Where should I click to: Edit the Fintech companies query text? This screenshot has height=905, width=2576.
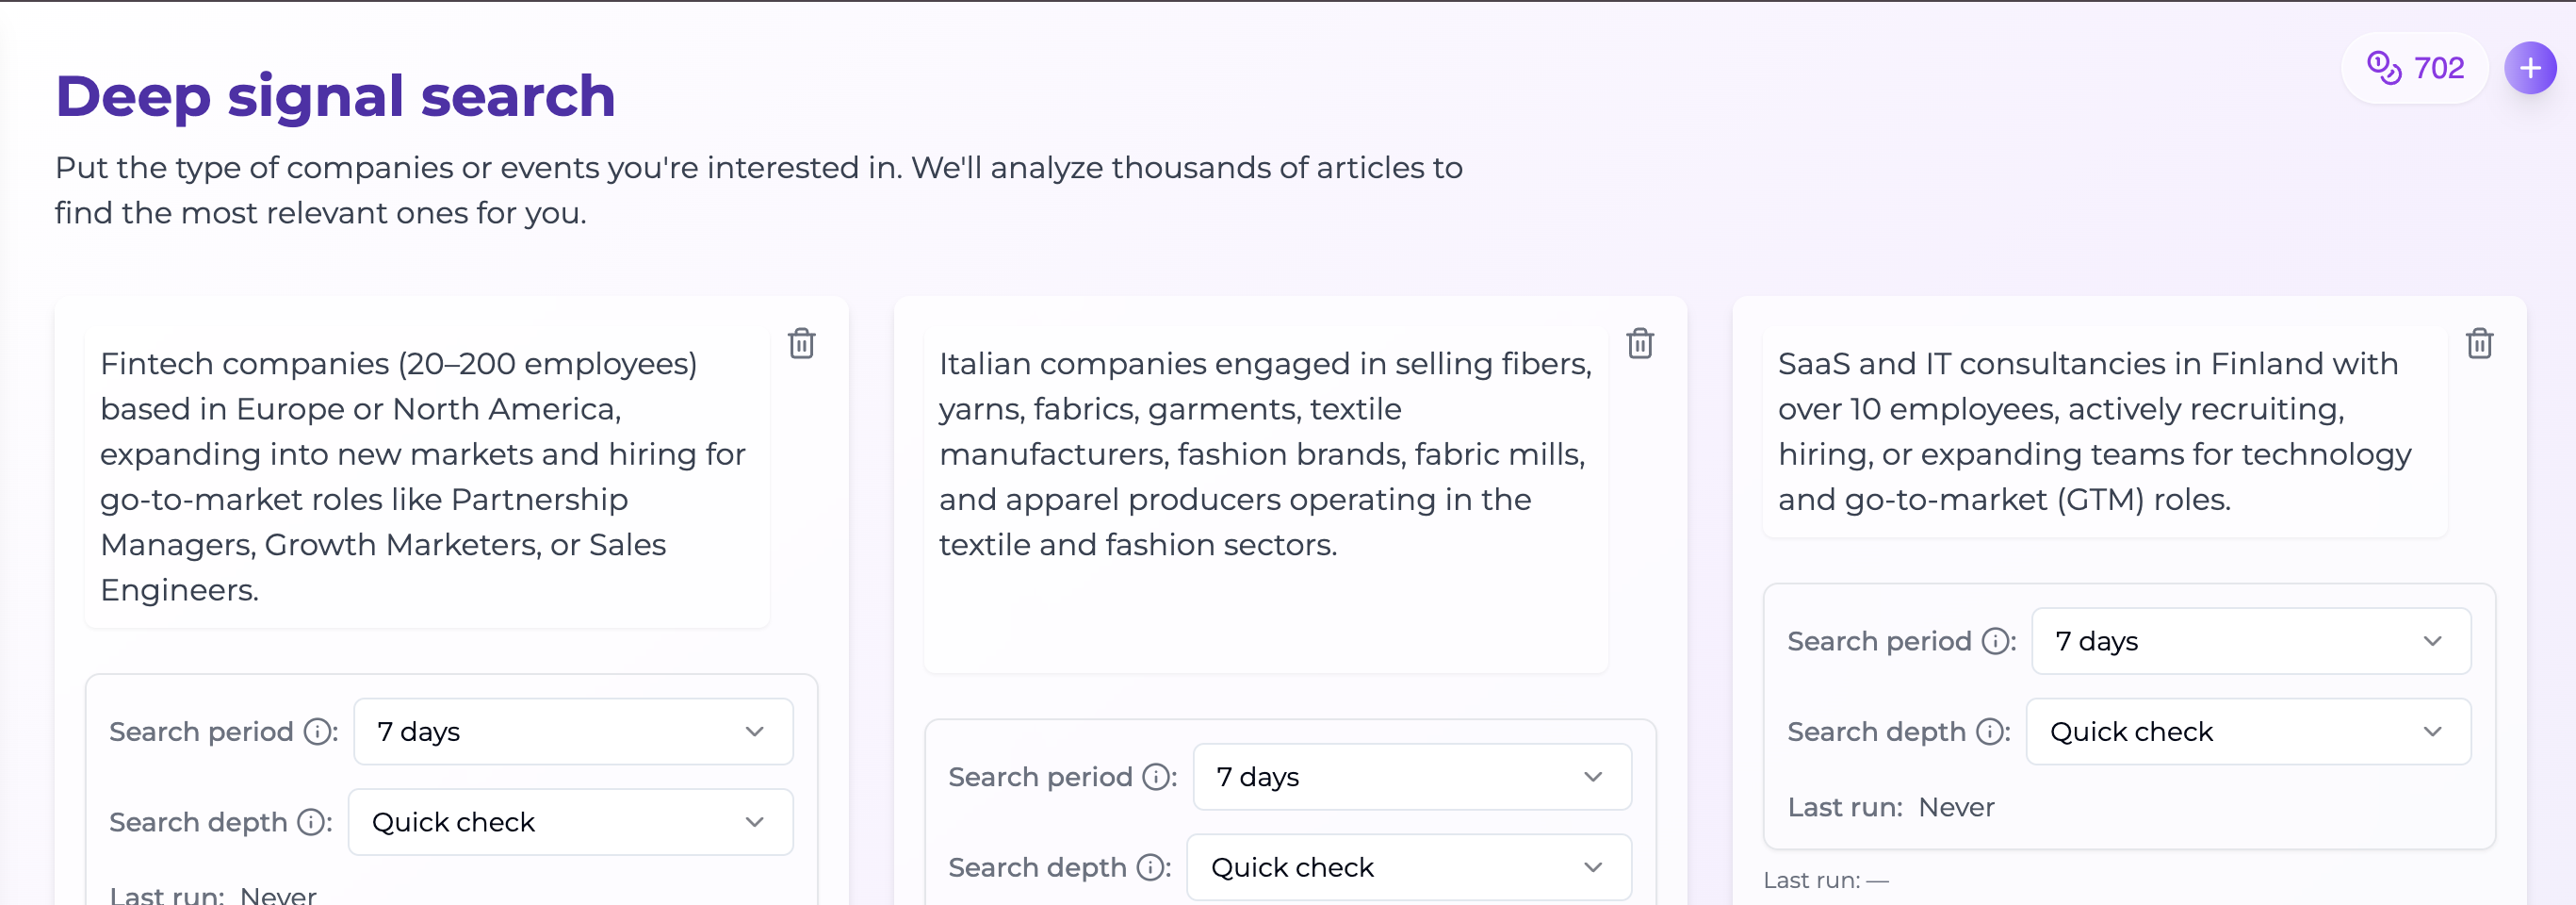click(427, 477)
